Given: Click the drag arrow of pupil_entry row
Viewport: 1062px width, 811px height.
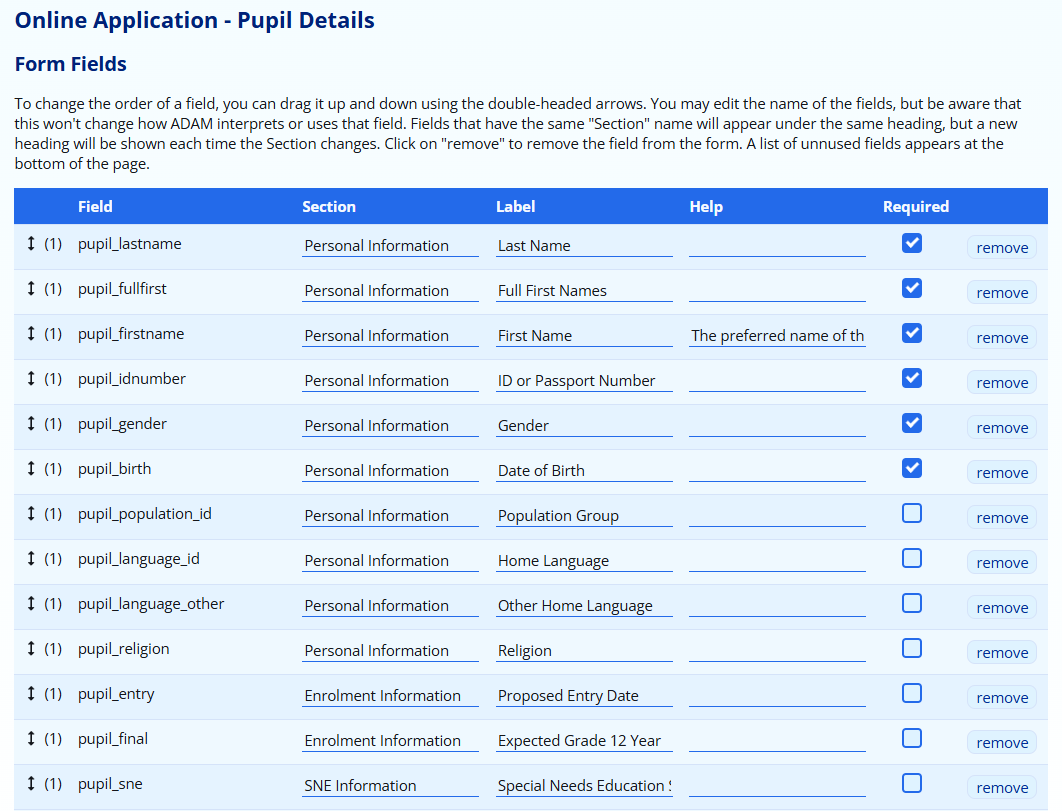Looking at the screenshot, I should coord(31,693).
